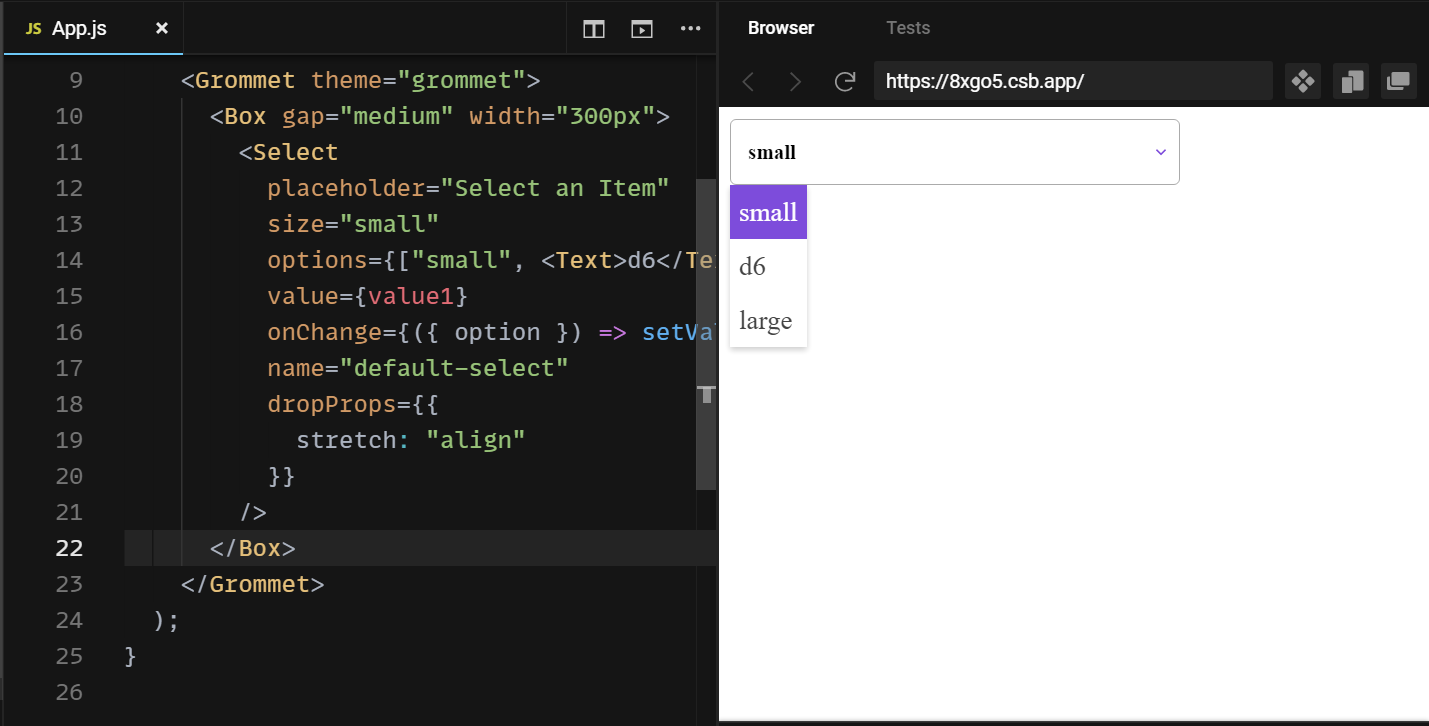Click line number 14 in the editor

69,259
